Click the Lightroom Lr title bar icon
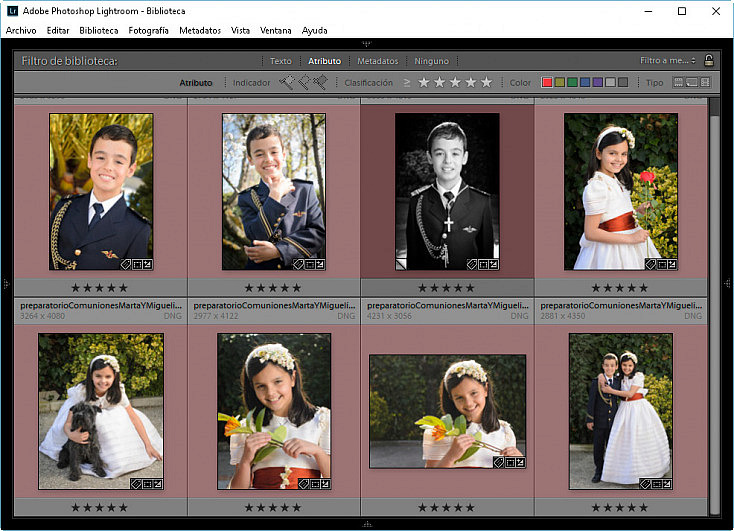This screenshot has height=531, width=734. [x=12, y=10]
